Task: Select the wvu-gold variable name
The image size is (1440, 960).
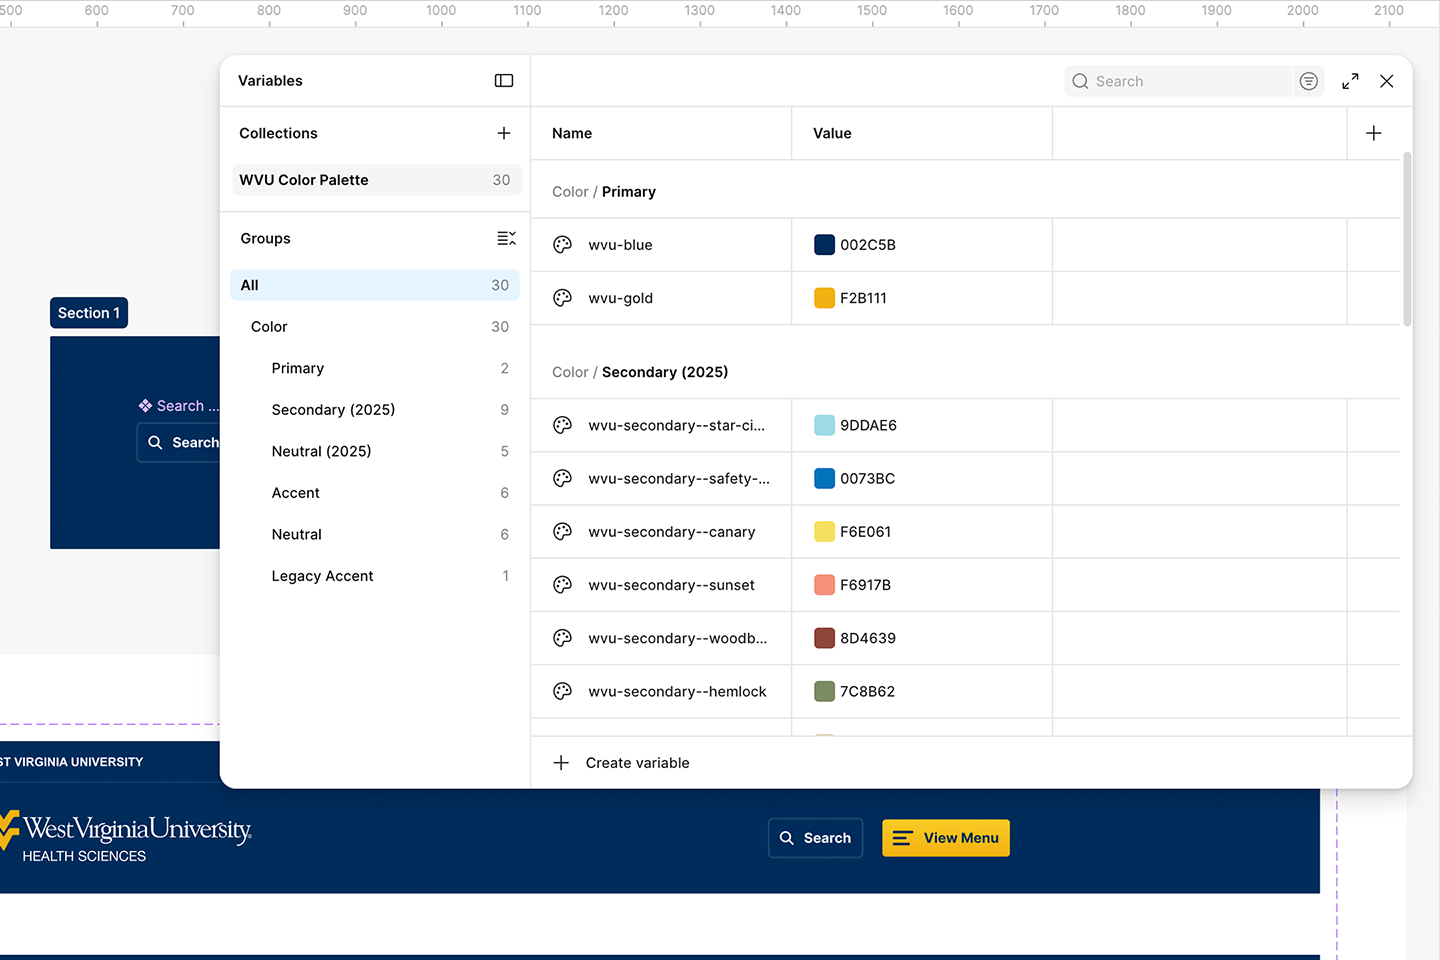Action: click(x=620, y=298)
